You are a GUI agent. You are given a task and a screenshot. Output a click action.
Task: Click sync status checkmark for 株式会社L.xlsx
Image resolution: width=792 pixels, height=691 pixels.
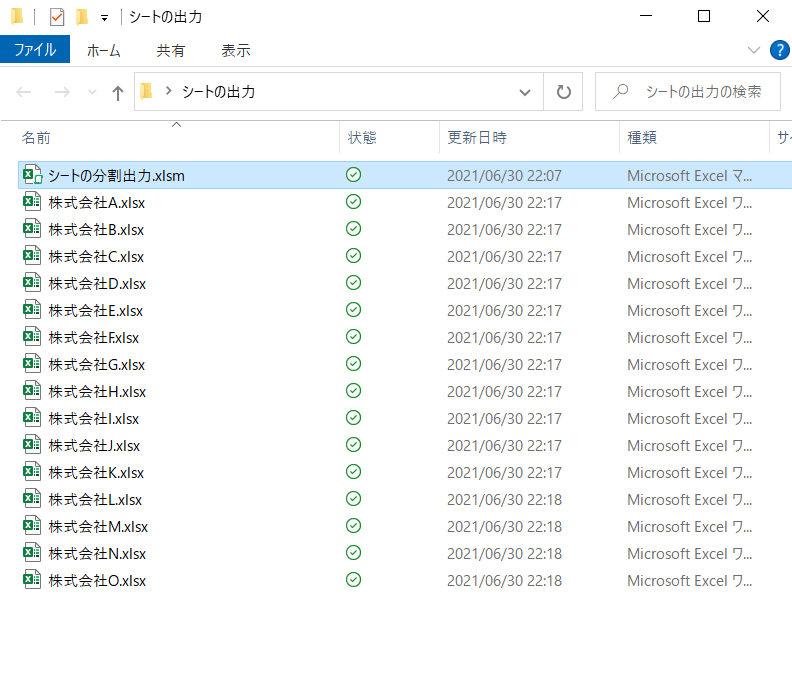tap(354, 499)
